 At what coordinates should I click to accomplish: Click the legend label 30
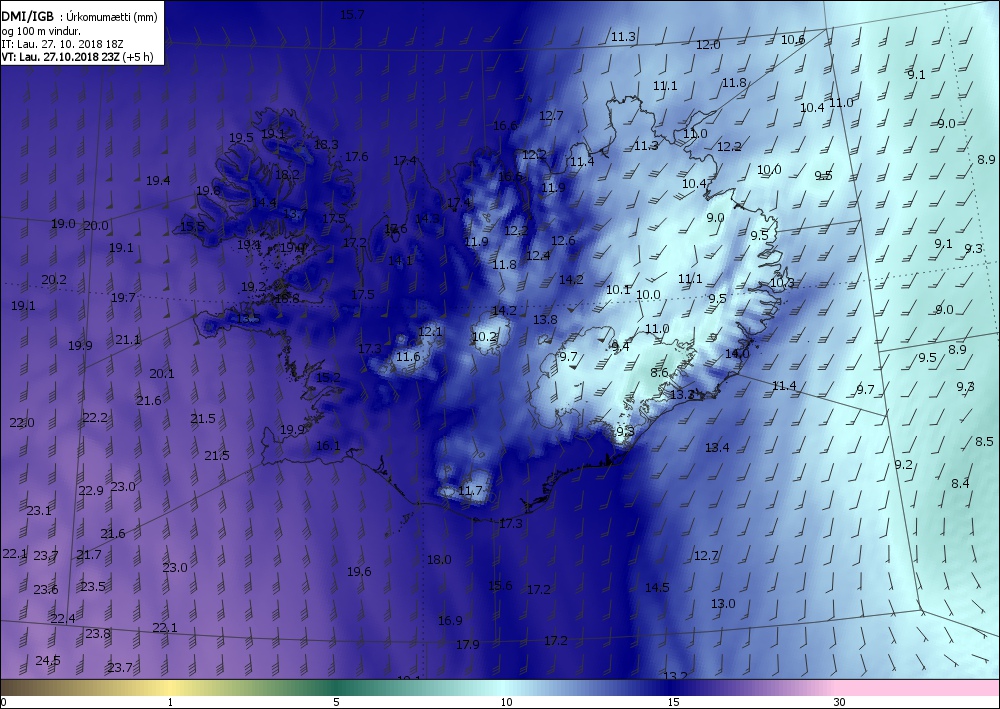click(x=839, y=703)
